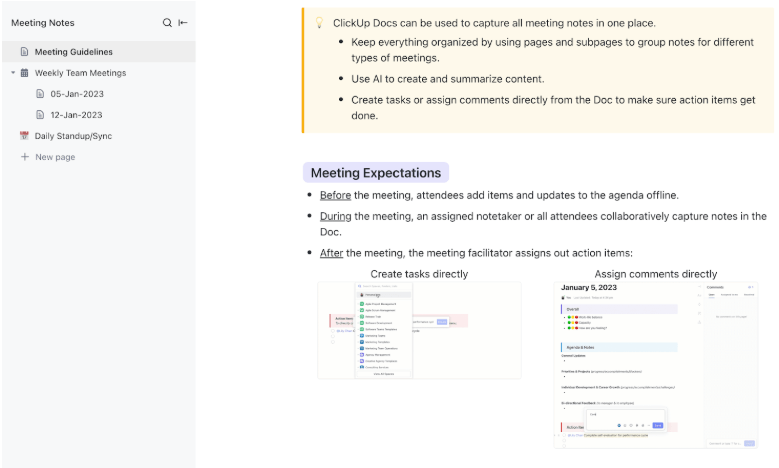This screenshot has width=779, height=468.
Task: Collapse the Weekly Team Meetings tree arrow
Action: click(13, 73)
